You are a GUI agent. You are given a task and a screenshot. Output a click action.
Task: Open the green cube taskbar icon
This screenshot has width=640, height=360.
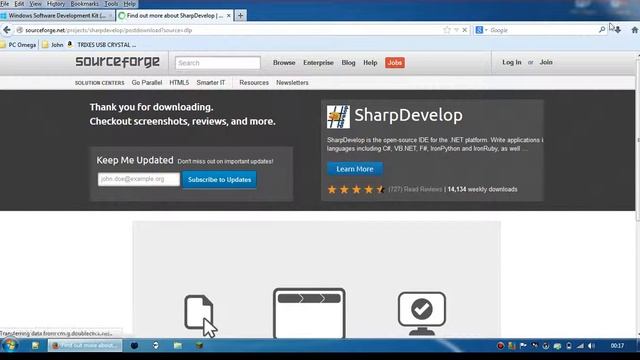(199, 346)
